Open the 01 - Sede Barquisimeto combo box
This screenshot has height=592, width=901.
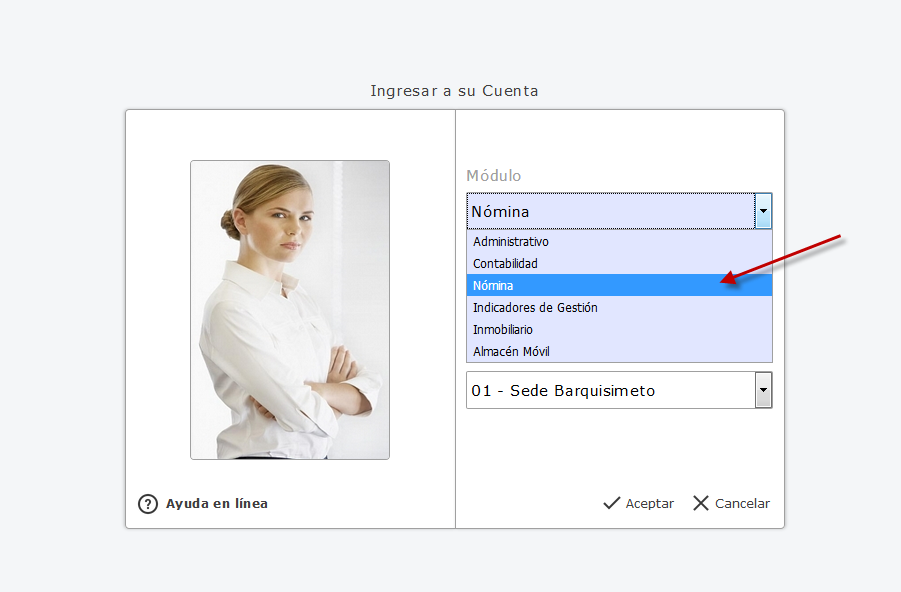pos(610,391)
